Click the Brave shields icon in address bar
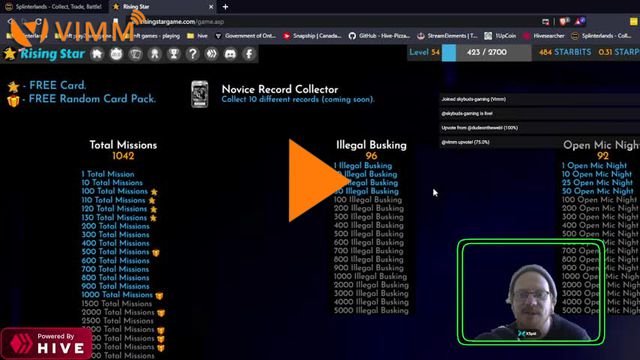 (564, 21)
